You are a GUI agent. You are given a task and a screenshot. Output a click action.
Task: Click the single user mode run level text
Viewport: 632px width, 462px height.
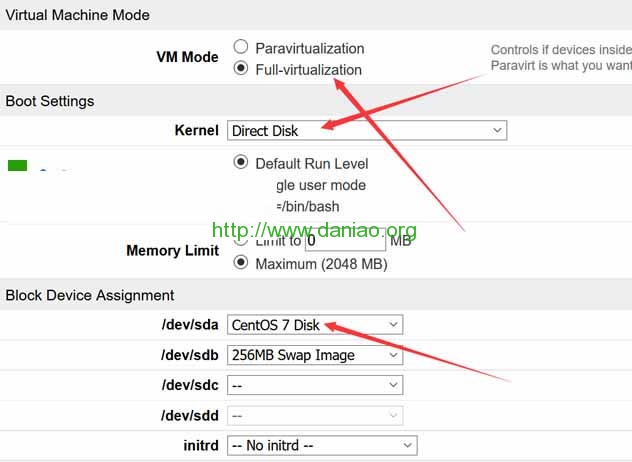(x=321, y=185)
